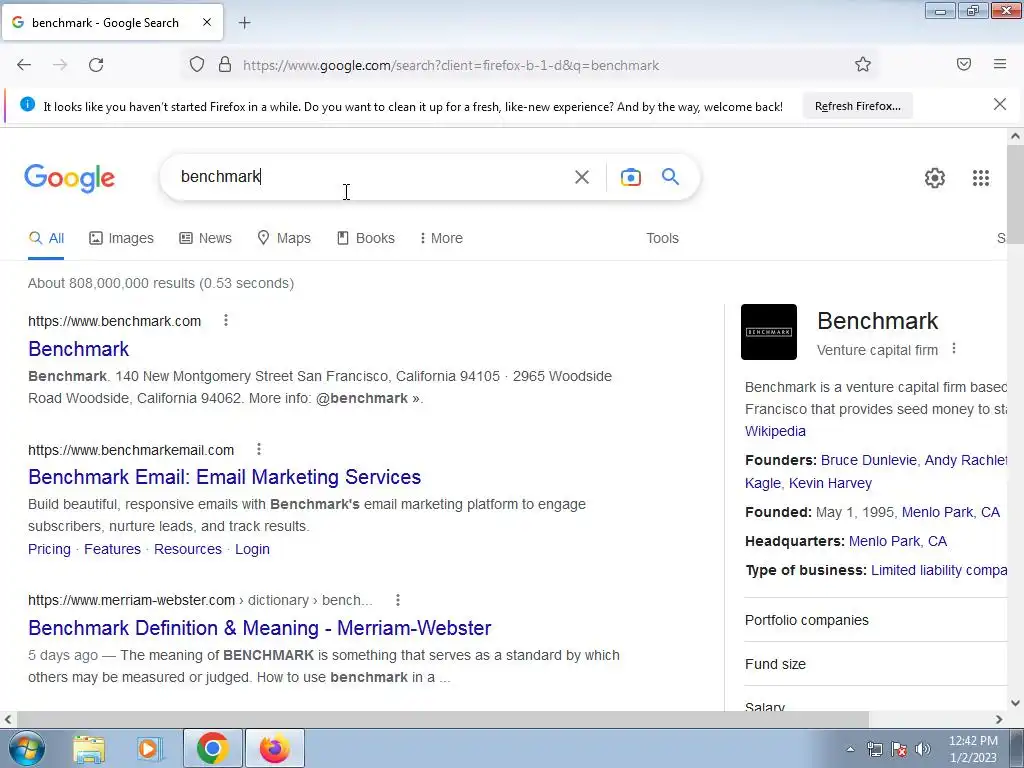1024x768 pixels.
Task: Reload the current page
Action: [x=96, y=65]
